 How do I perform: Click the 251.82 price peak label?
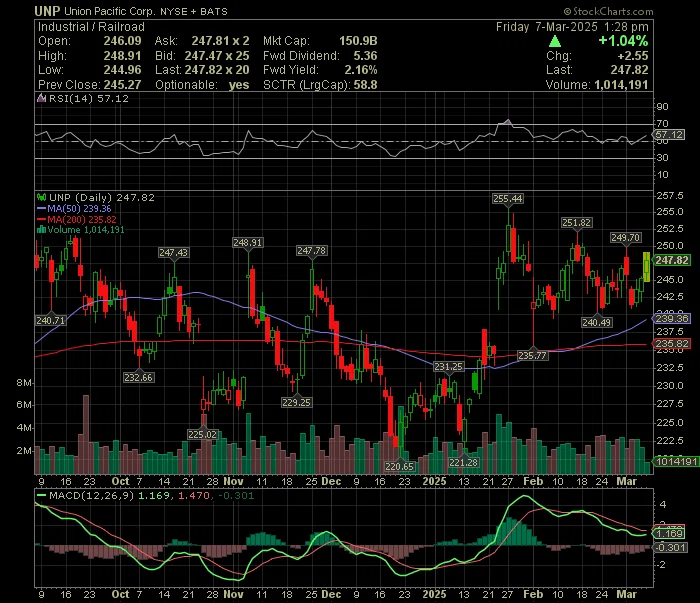click(576, 222)
